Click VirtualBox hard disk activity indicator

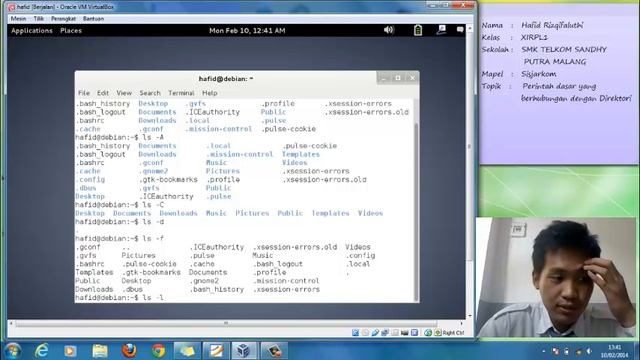(355, 333)
